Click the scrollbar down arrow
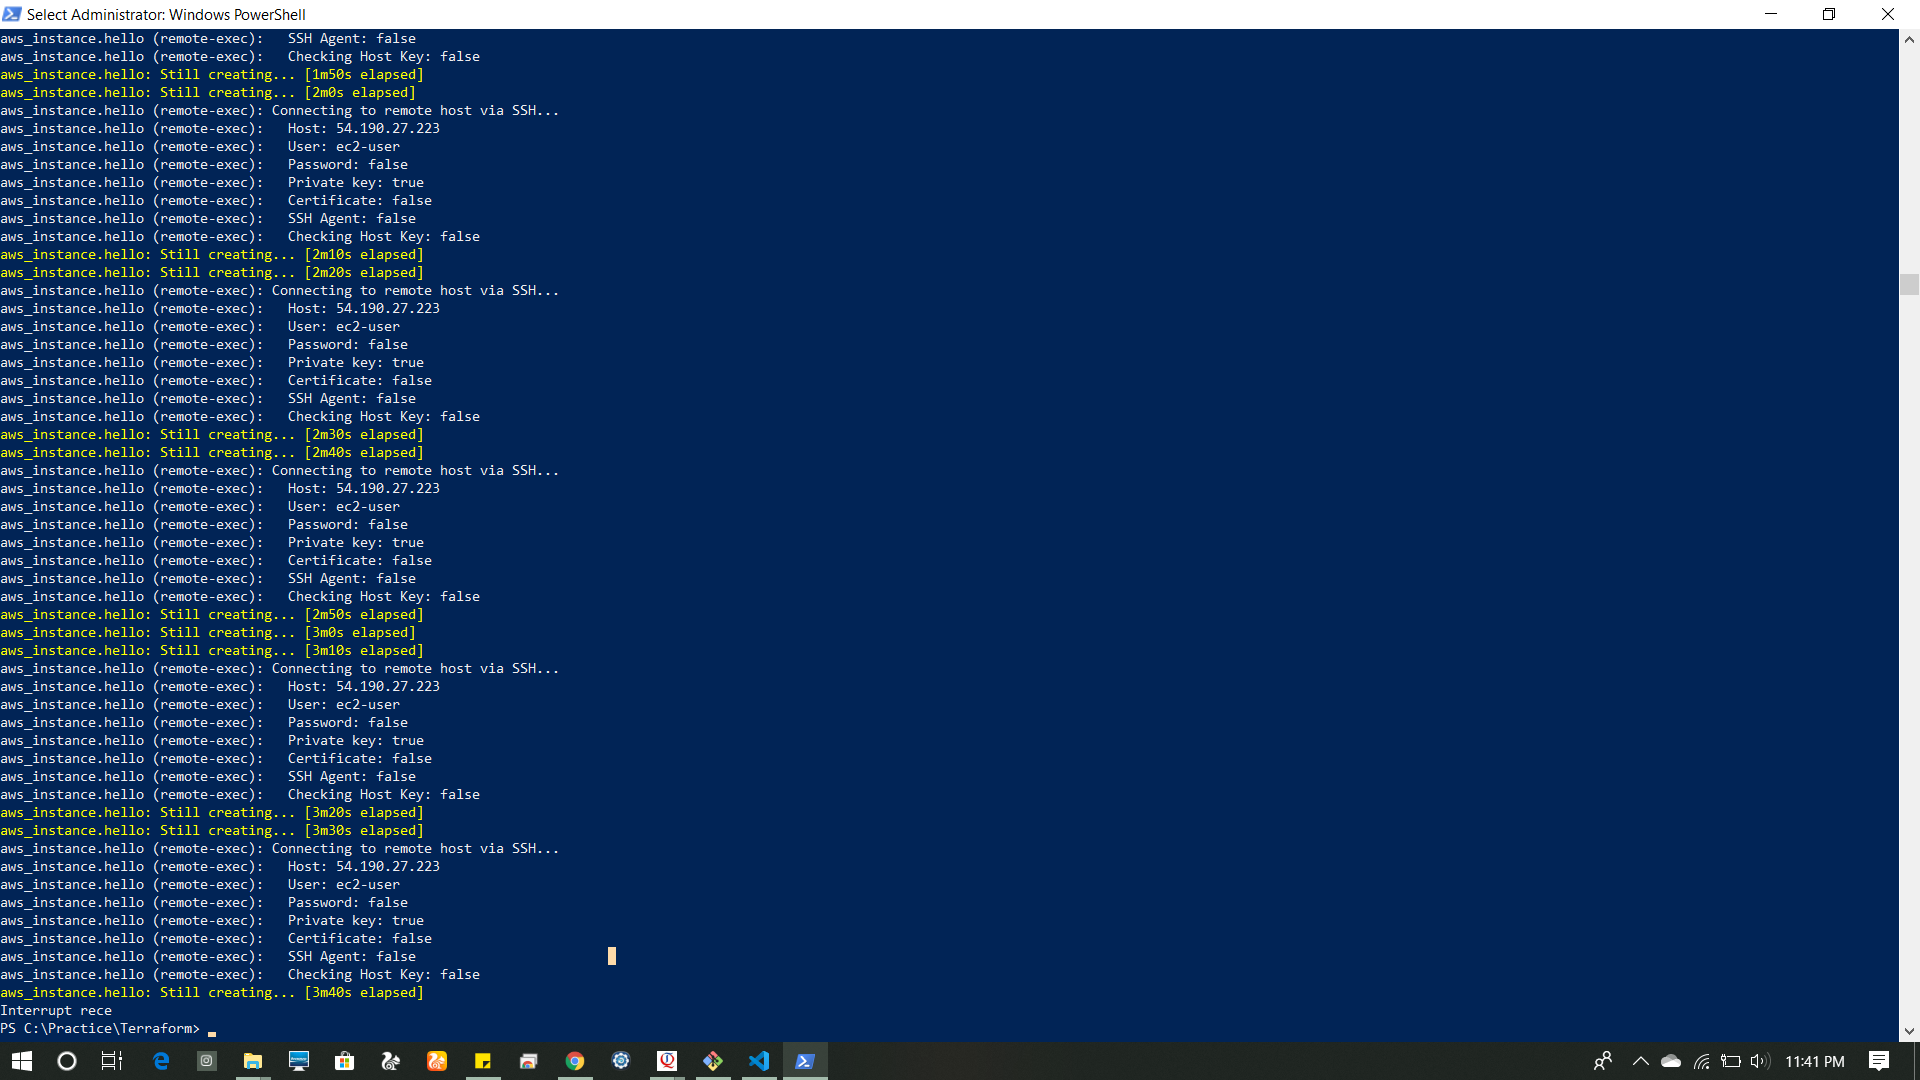1920x1080 pixels. [x=1909, y=1031]
